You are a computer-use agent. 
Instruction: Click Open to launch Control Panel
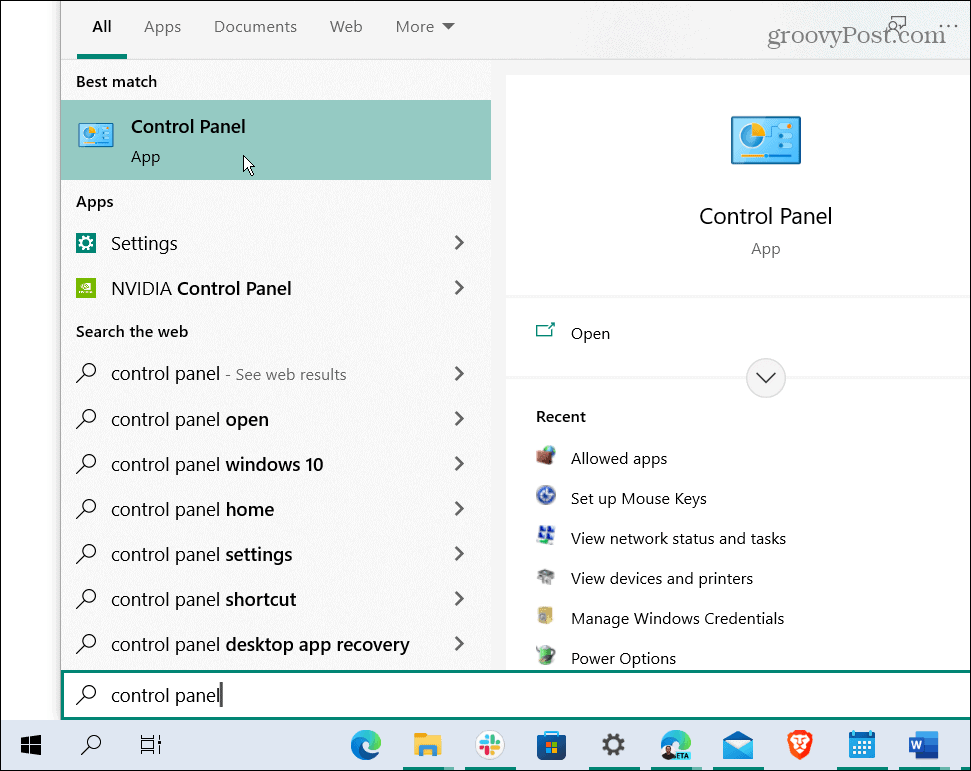pos(590,333)
